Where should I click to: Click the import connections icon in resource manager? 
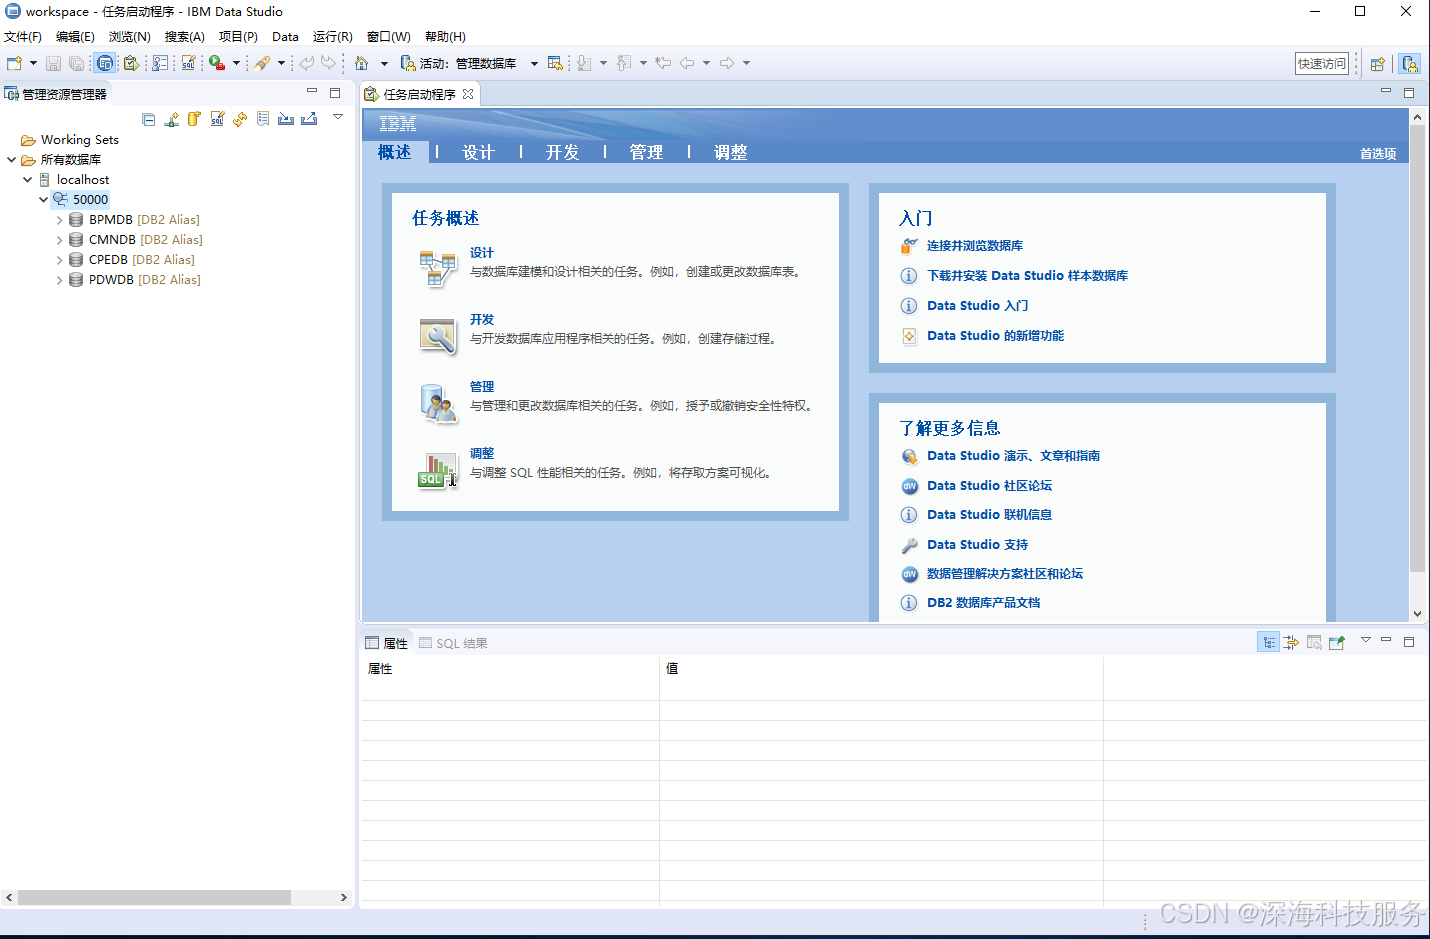[x=286, y=119]
